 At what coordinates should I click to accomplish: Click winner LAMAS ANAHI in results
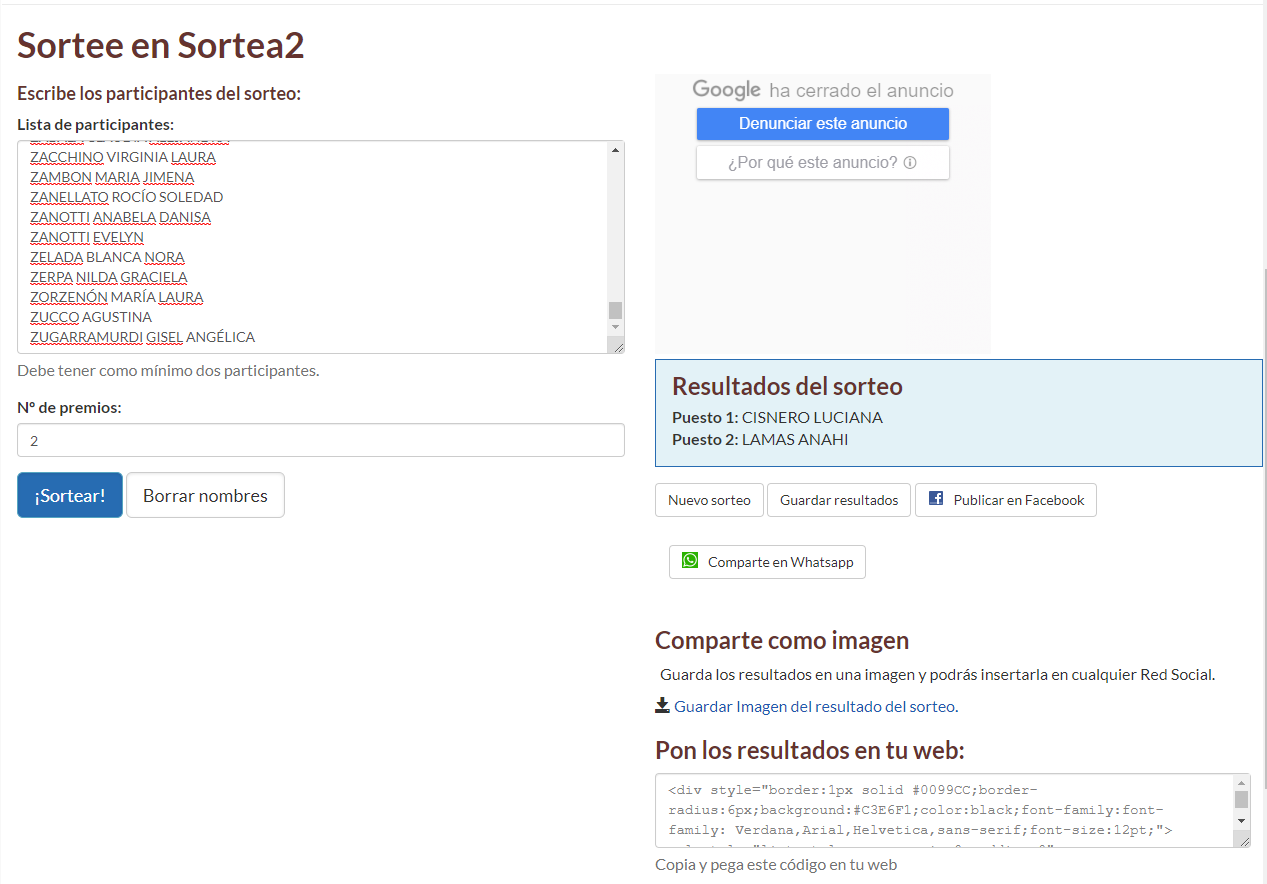click(x=795, y=440)
